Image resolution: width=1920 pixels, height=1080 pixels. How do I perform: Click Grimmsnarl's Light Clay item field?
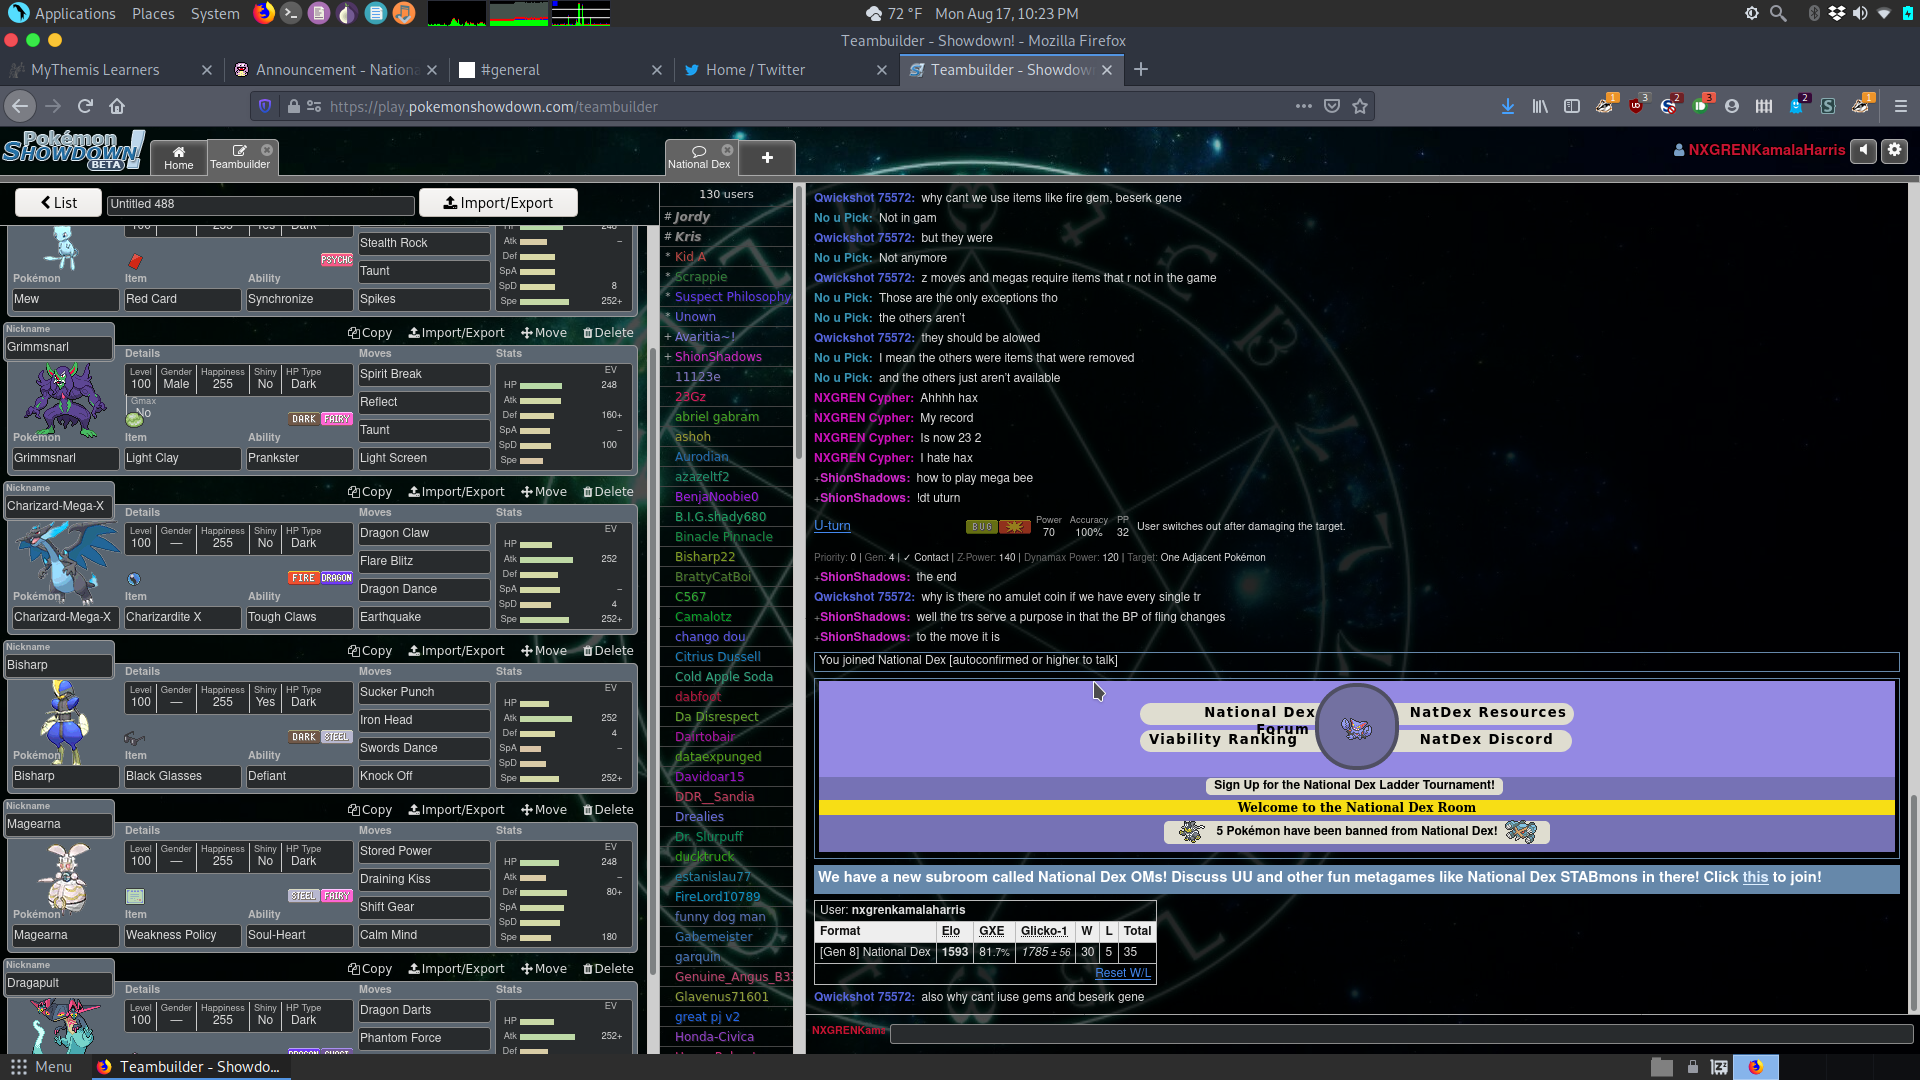pos(182,458)
